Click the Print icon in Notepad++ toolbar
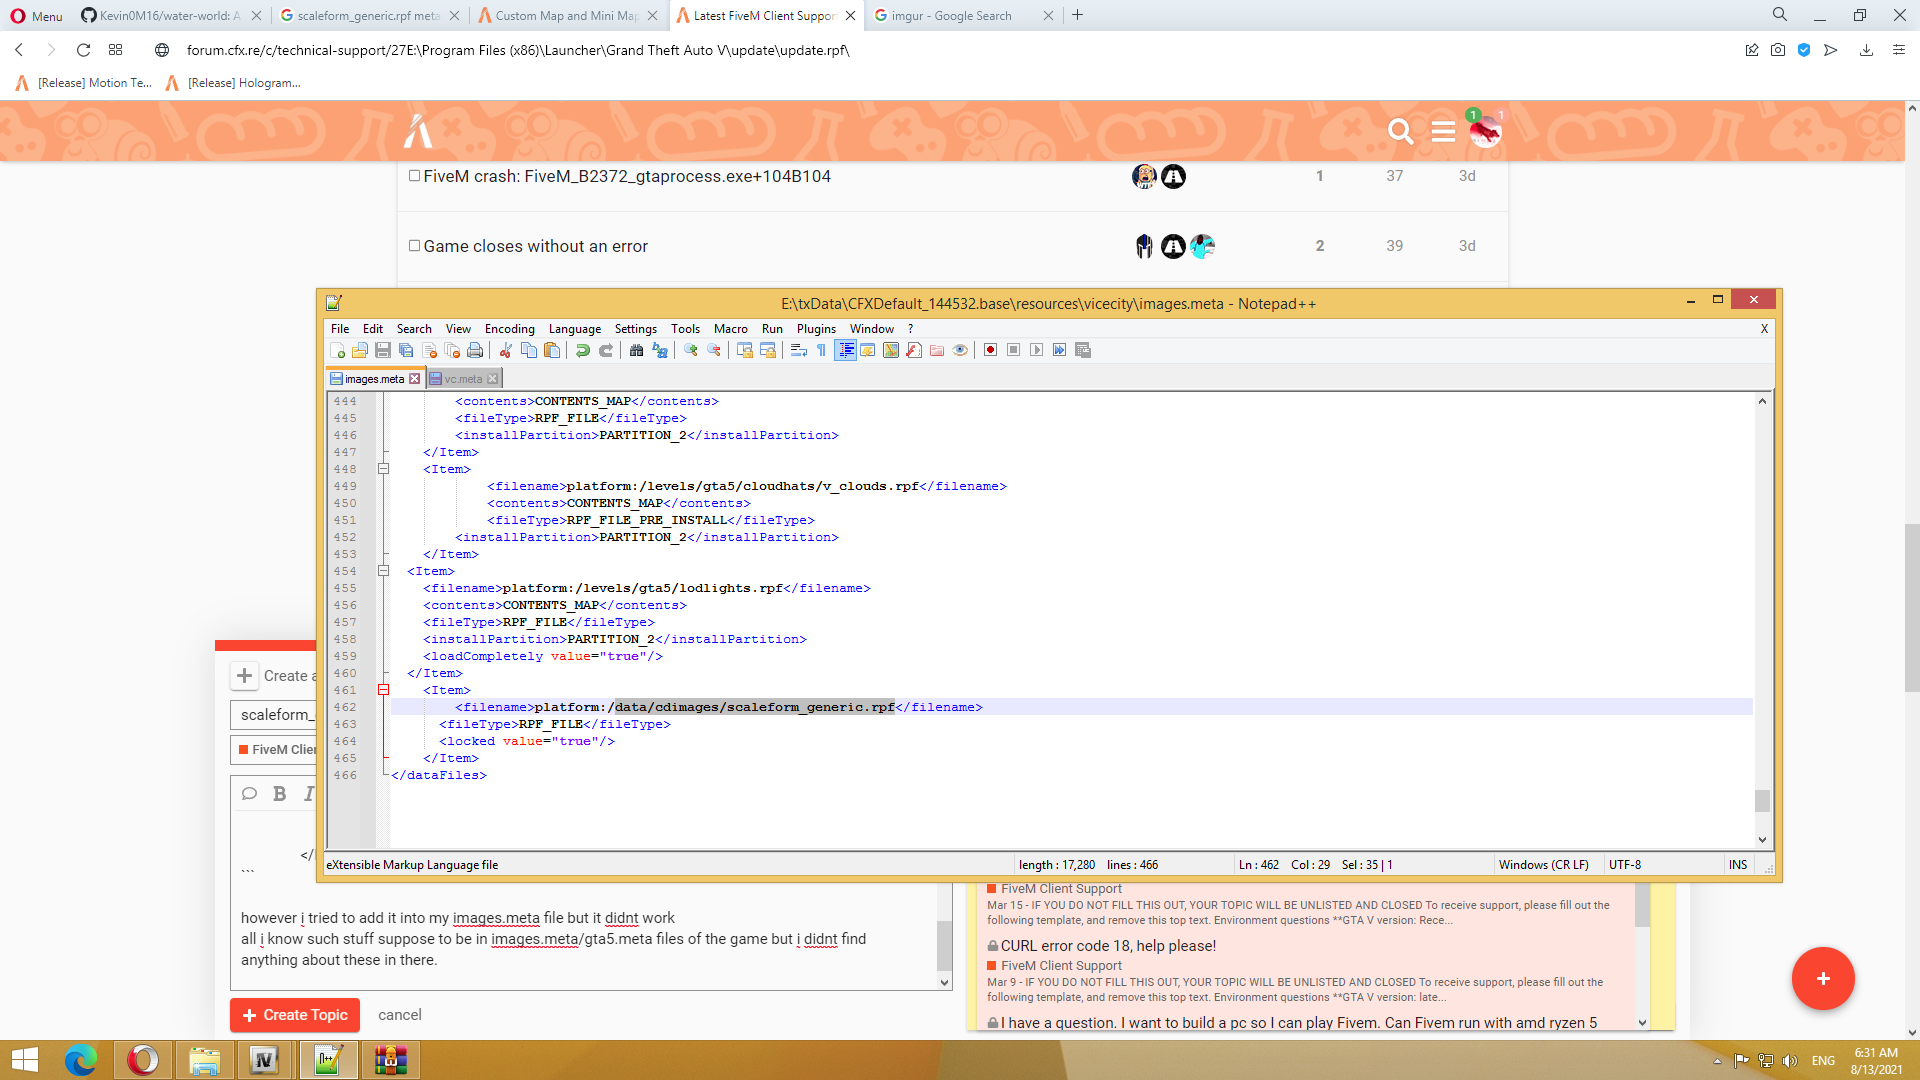The width and height of the screenshot is (1920, 1080). coord(475,350)
